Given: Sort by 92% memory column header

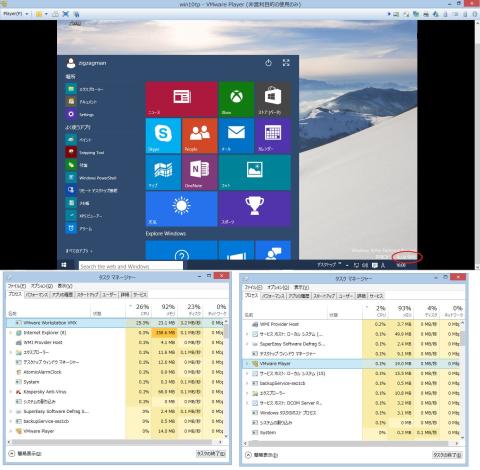Looking at the screenshot, I should click(x=164, y=310).
